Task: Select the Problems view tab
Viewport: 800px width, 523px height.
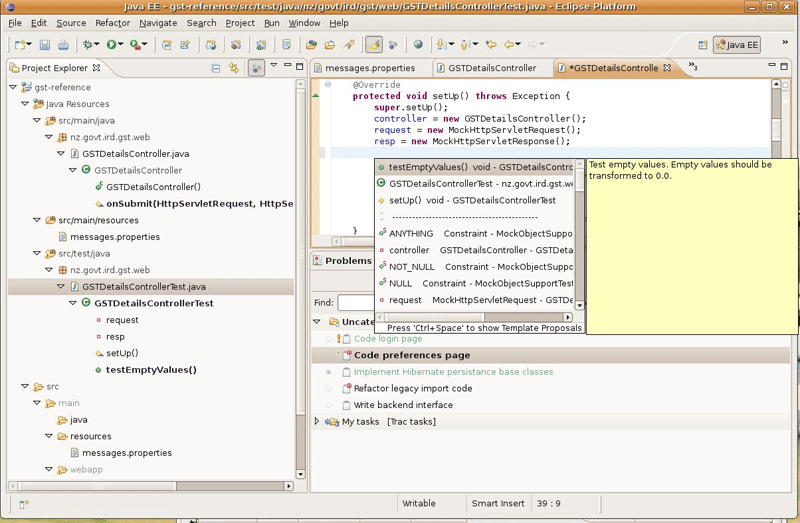Action: (x=343, y=261)
